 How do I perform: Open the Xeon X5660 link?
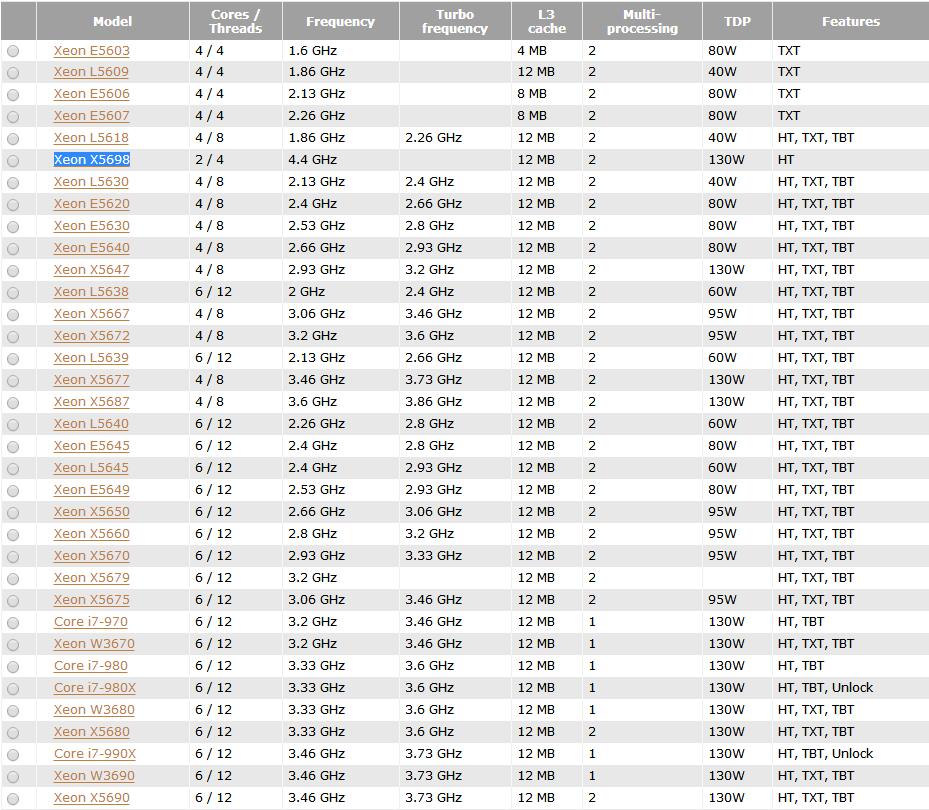click(91, 533)
